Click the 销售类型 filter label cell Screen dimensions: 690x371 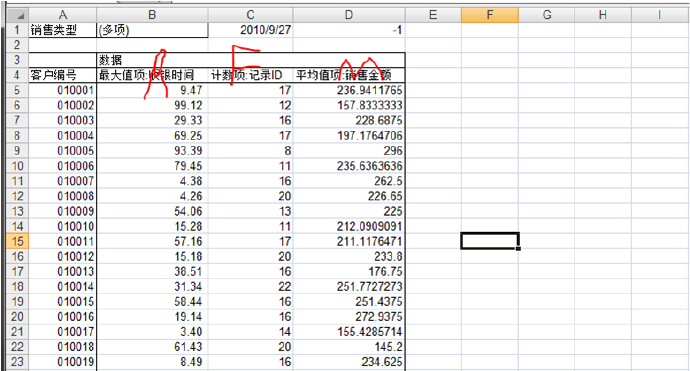pyautogui.click(x=62, y=30)
